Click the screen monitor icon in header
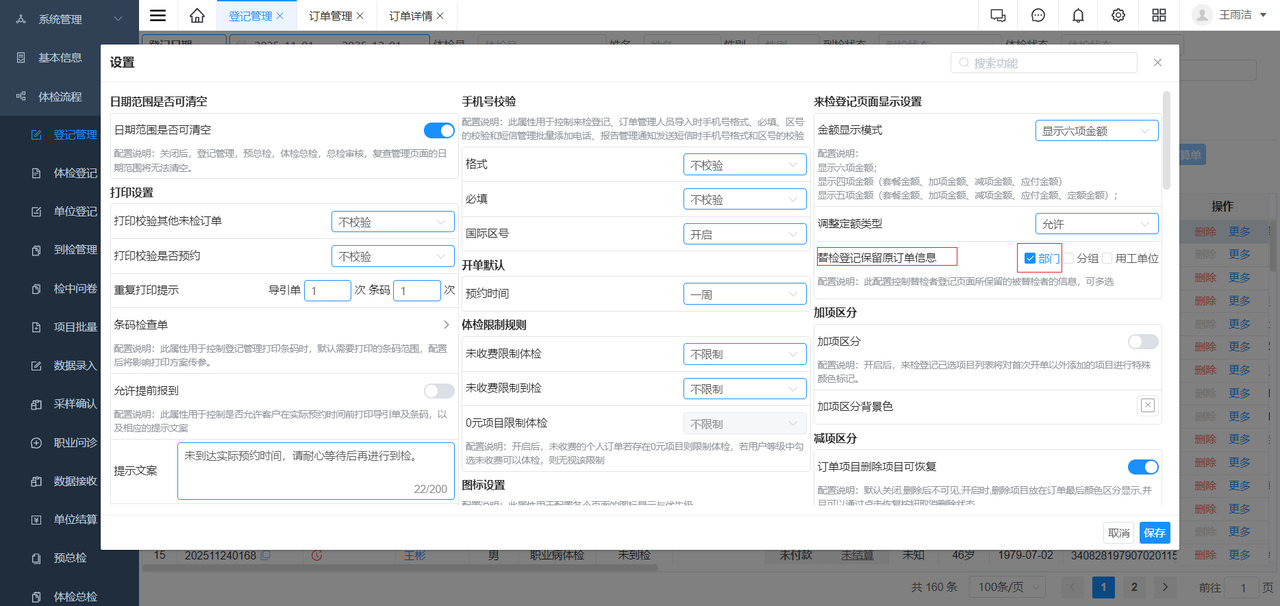Viewport: 1280px width, 606px height. [997, 15]
